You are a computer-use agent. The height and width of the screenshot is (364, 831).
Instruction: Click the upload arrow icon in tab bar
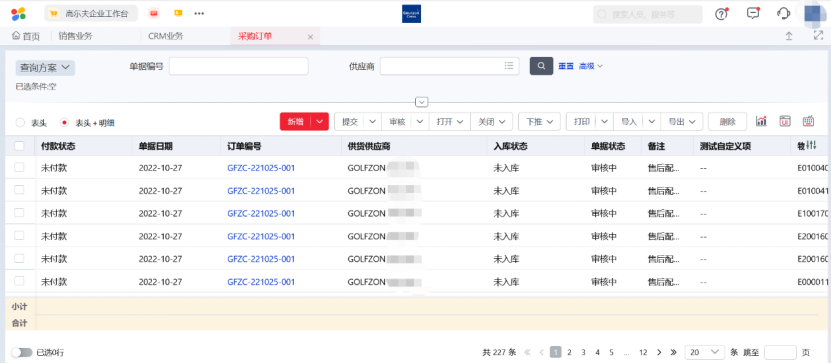click(x=789, y=36)
